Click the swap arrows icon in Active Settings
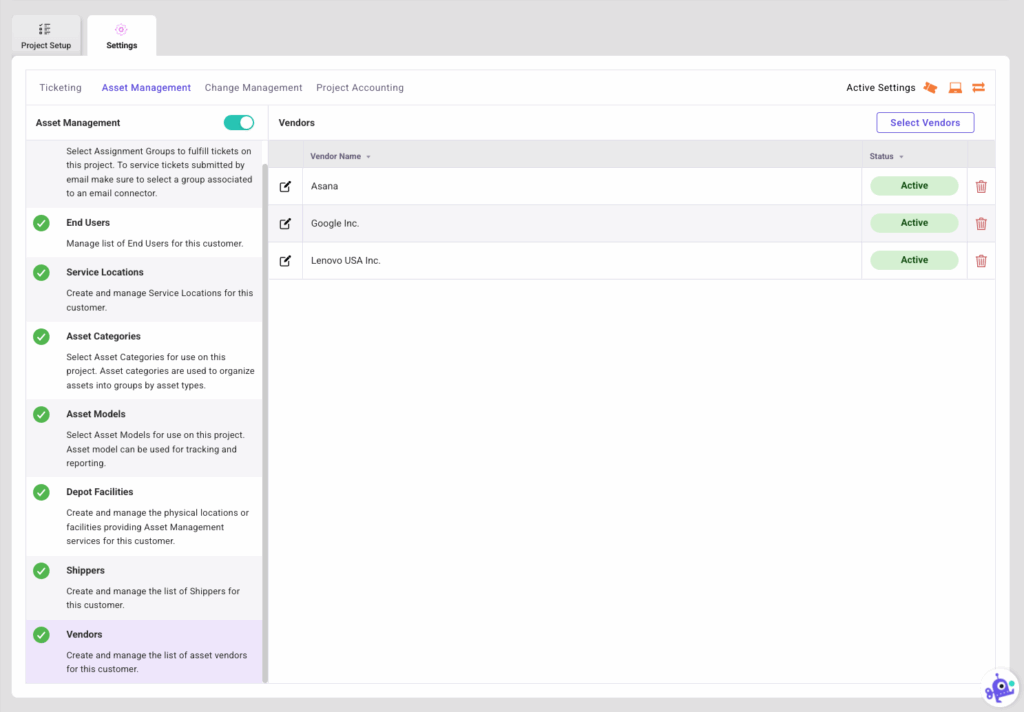This screenshot has height=712, width=1024. tap(978, 87)
